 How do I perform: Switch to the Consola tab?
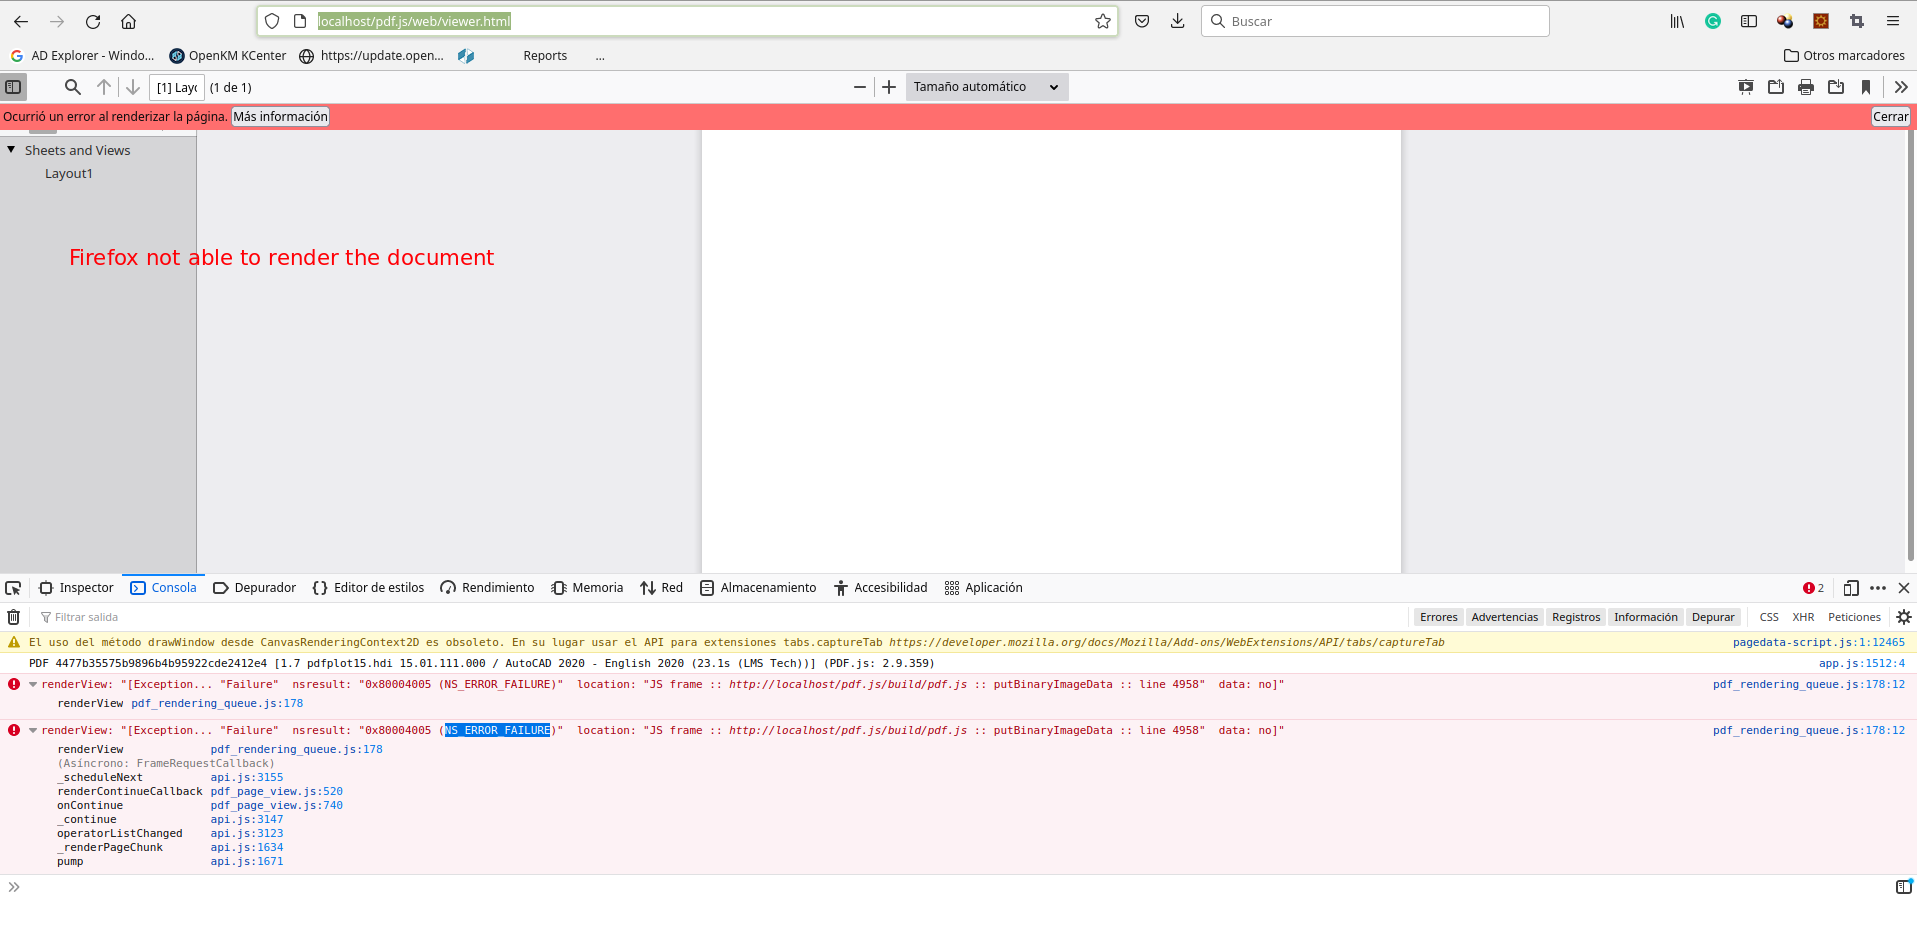164,588
